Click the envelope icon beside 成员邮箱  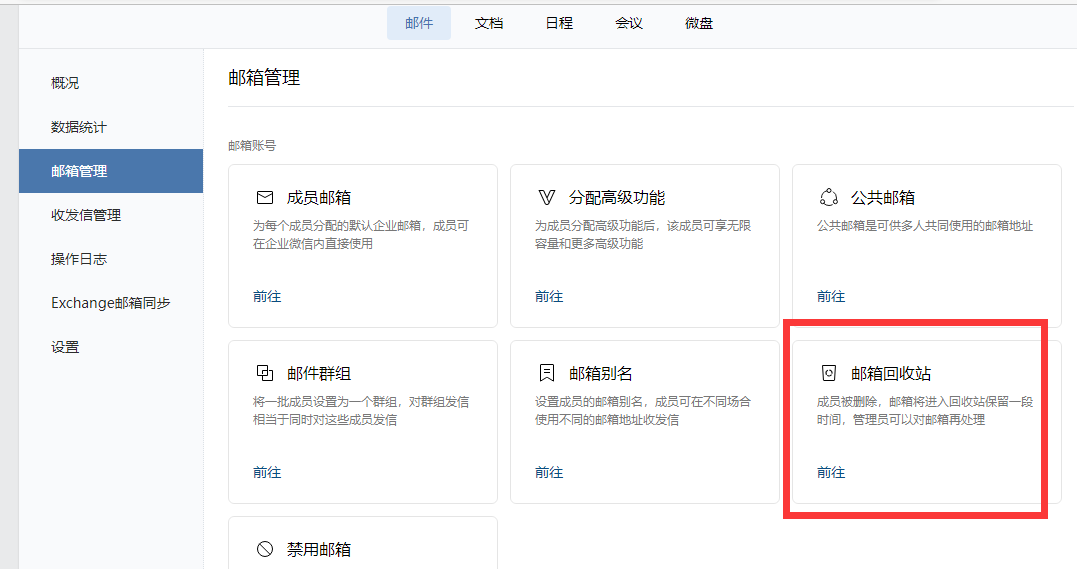tap(265, 198)
